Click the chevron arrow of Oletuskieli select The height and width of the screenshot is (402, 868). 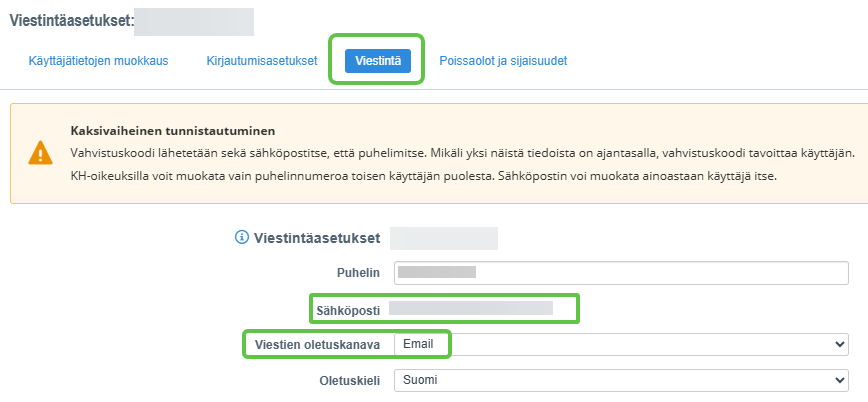click(x=838, y=381)
